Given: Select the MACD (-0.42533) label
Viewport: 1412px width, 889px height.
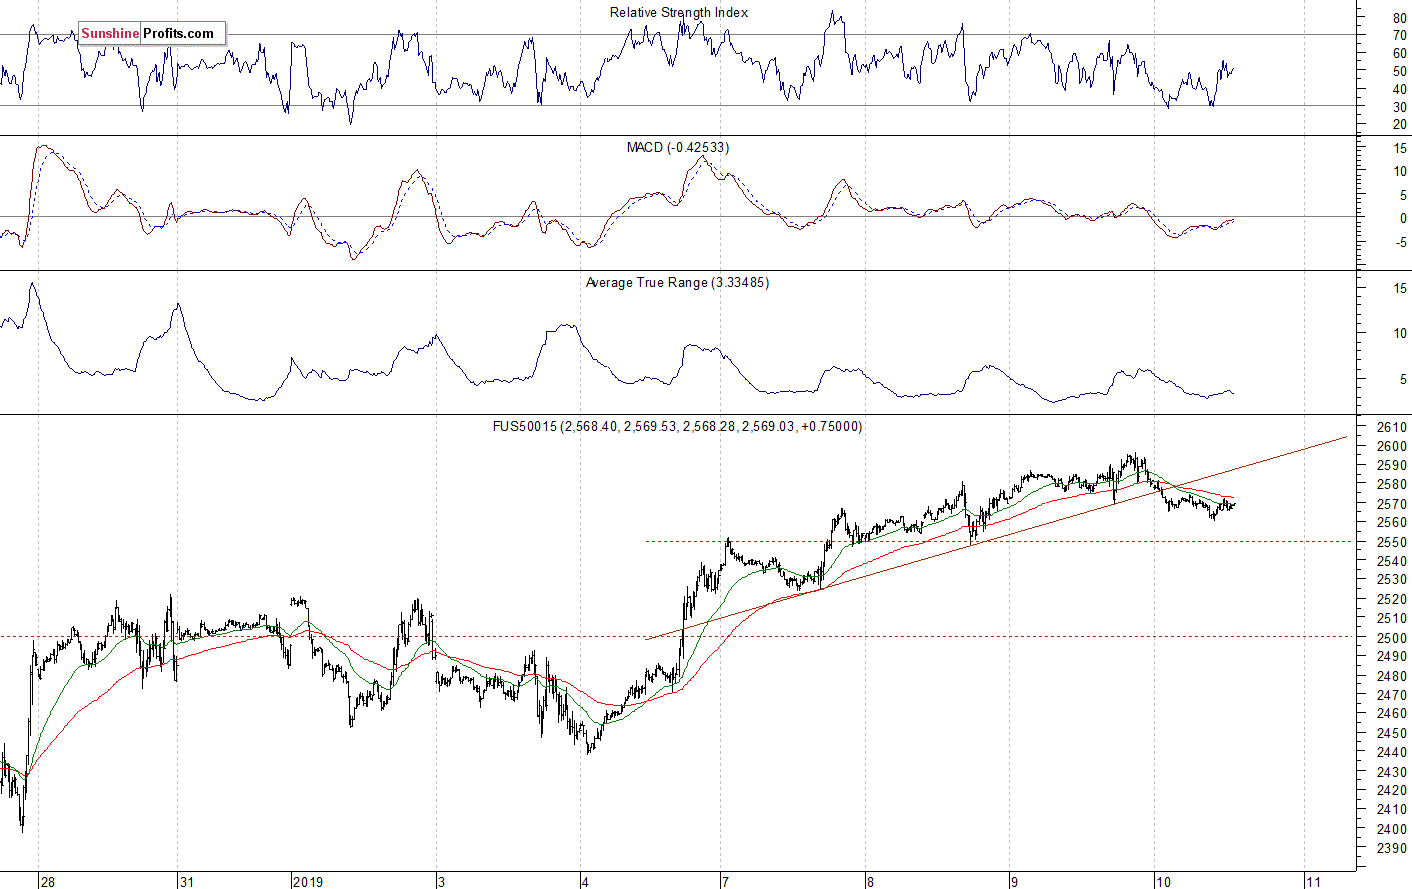Looking at the screenshot, I should tap(678, 147).
